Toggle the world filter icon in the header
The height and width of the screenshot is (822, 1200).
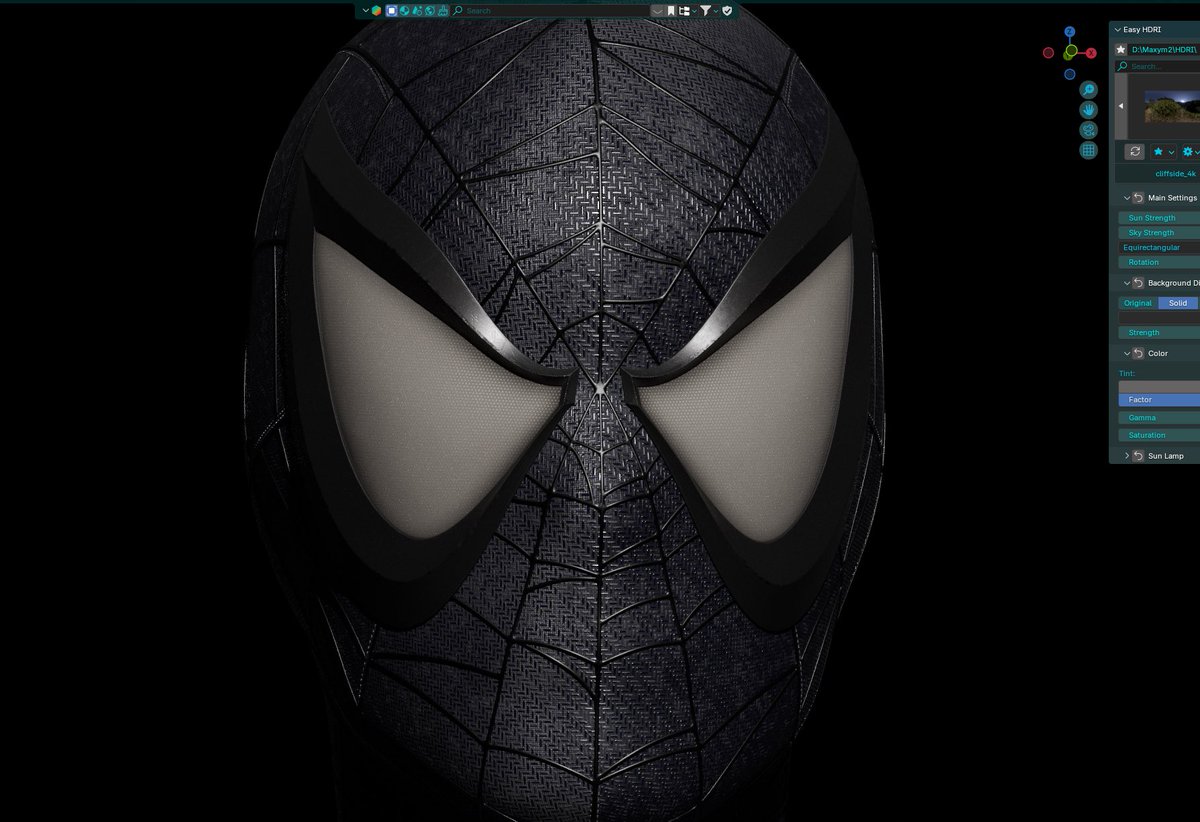click(429, 10)
